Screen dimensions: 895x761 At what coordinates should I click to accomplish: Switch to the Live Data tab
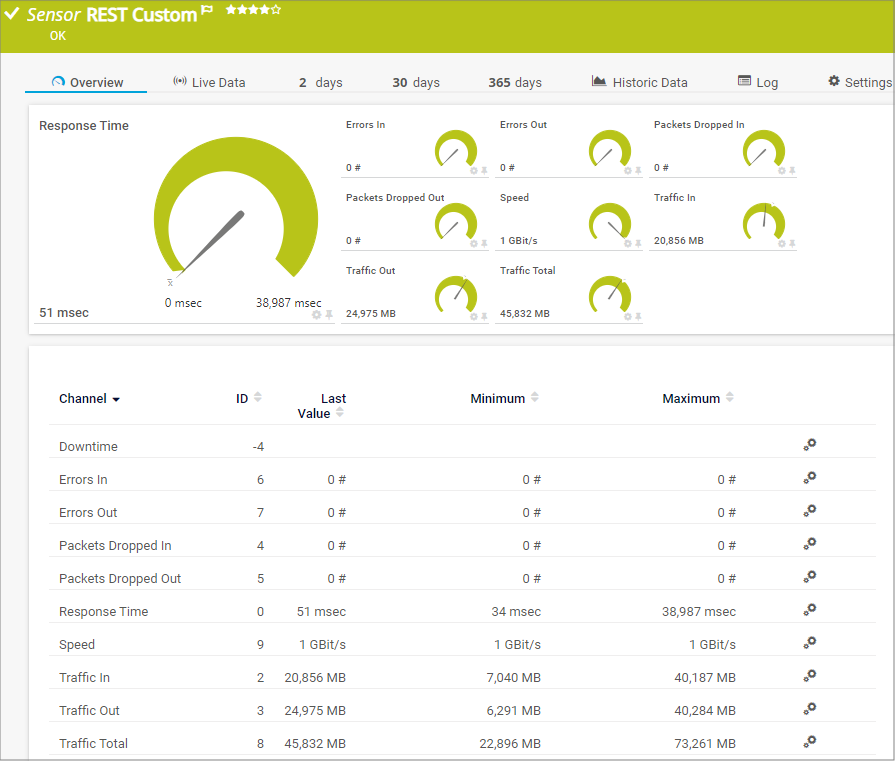(x=209, y=82)
